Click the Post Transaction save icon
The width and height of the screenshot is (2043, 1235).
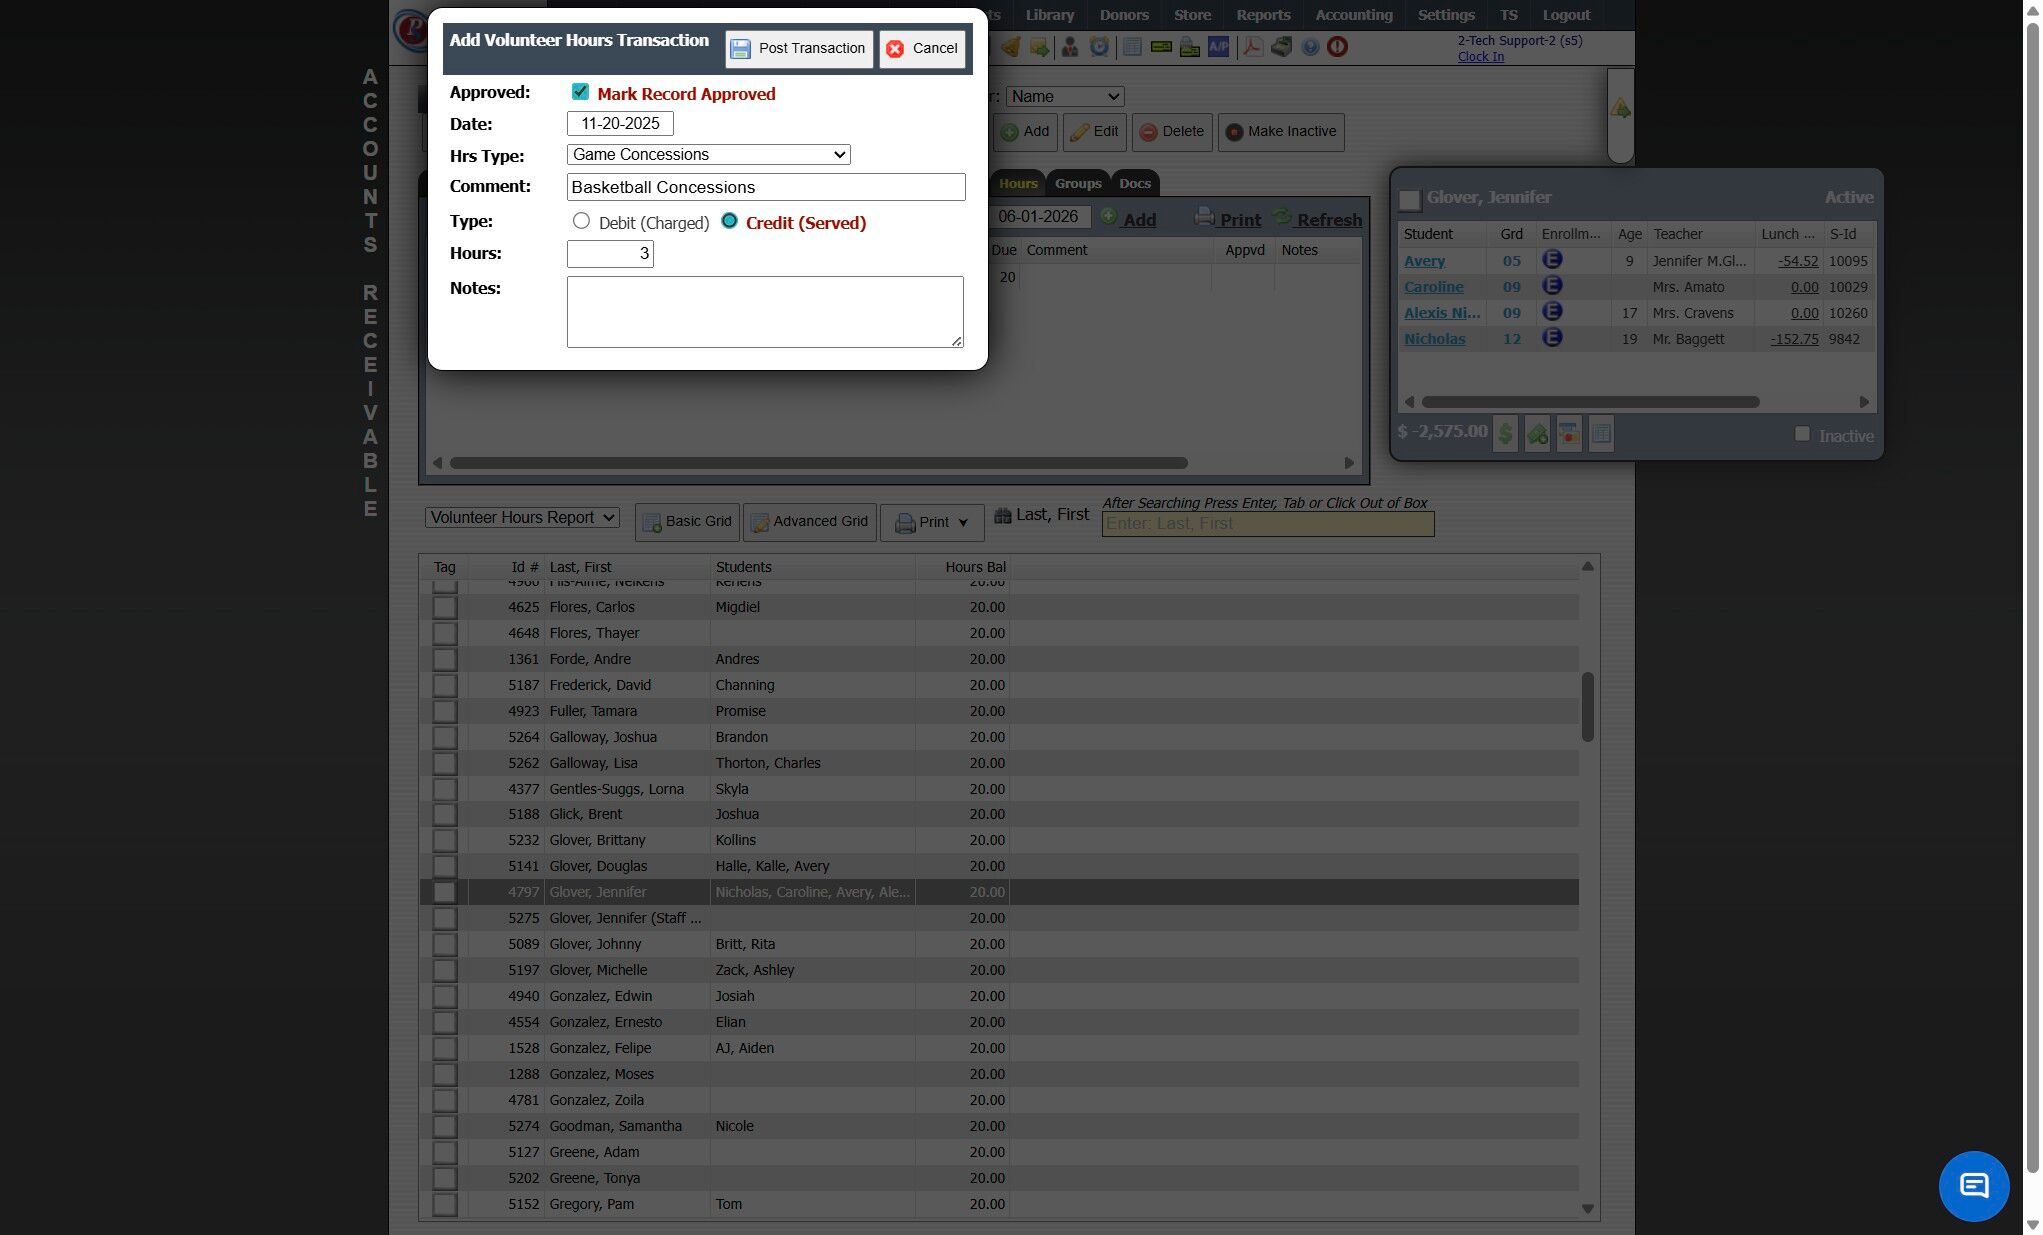[x=740, y=49]
